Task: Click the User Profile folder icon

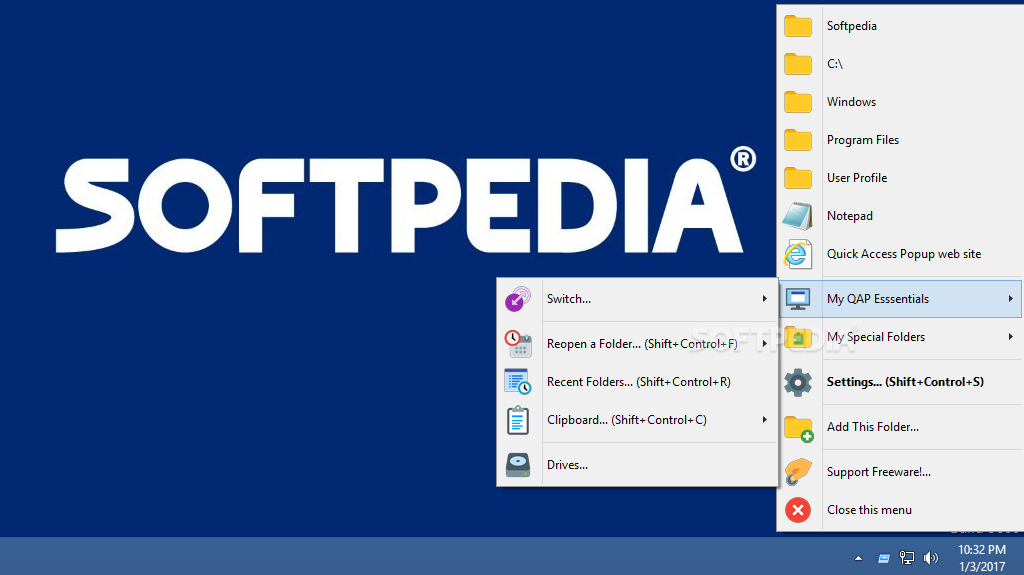Action: 797,178
